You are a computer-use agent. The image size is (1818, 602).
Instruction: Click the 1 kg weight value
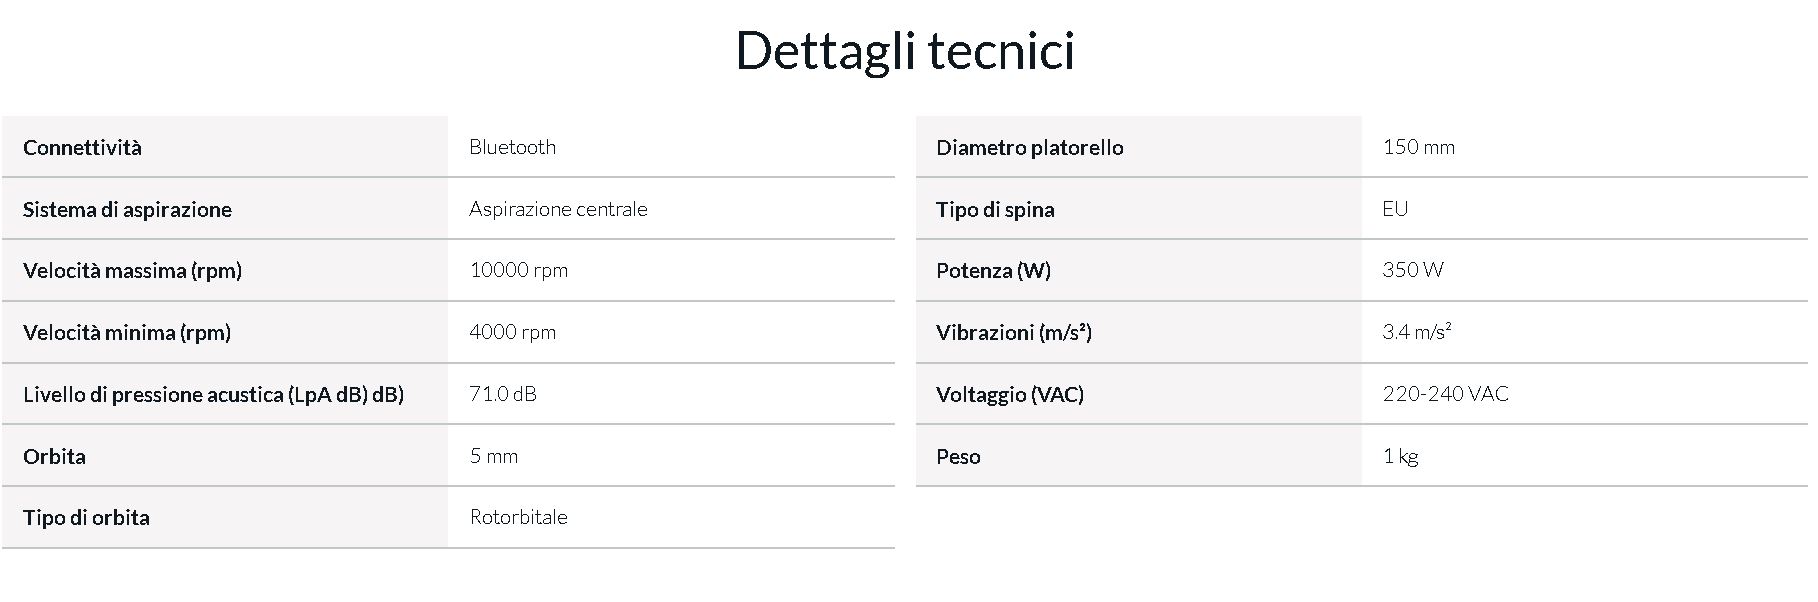point(1400,456)
